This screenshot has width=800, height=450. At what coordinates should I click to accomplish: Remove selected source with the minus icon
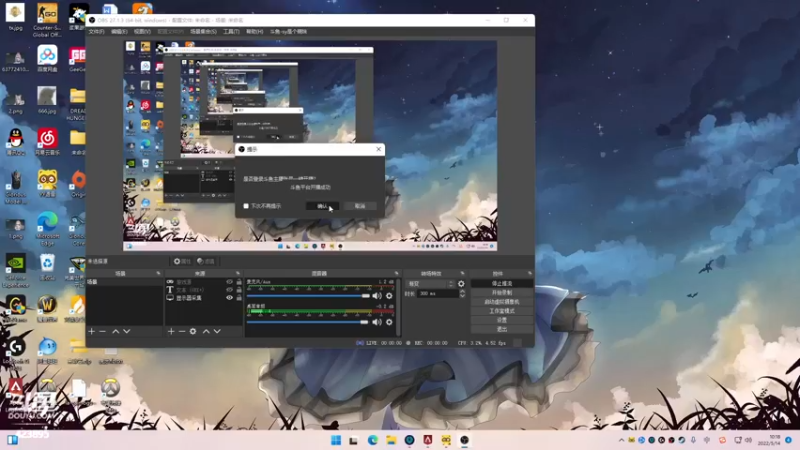click(x=182, y=332)
